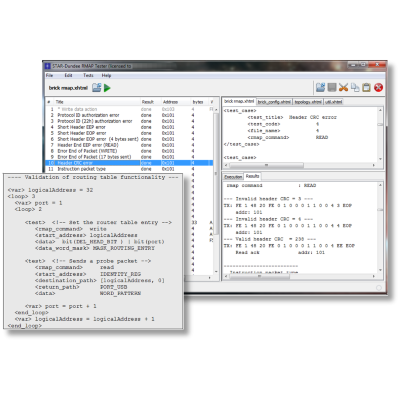The image size is (400, 400).
Task: Open script file icon beside brick rmap.xhtml
Action: (x=96, y=88)
